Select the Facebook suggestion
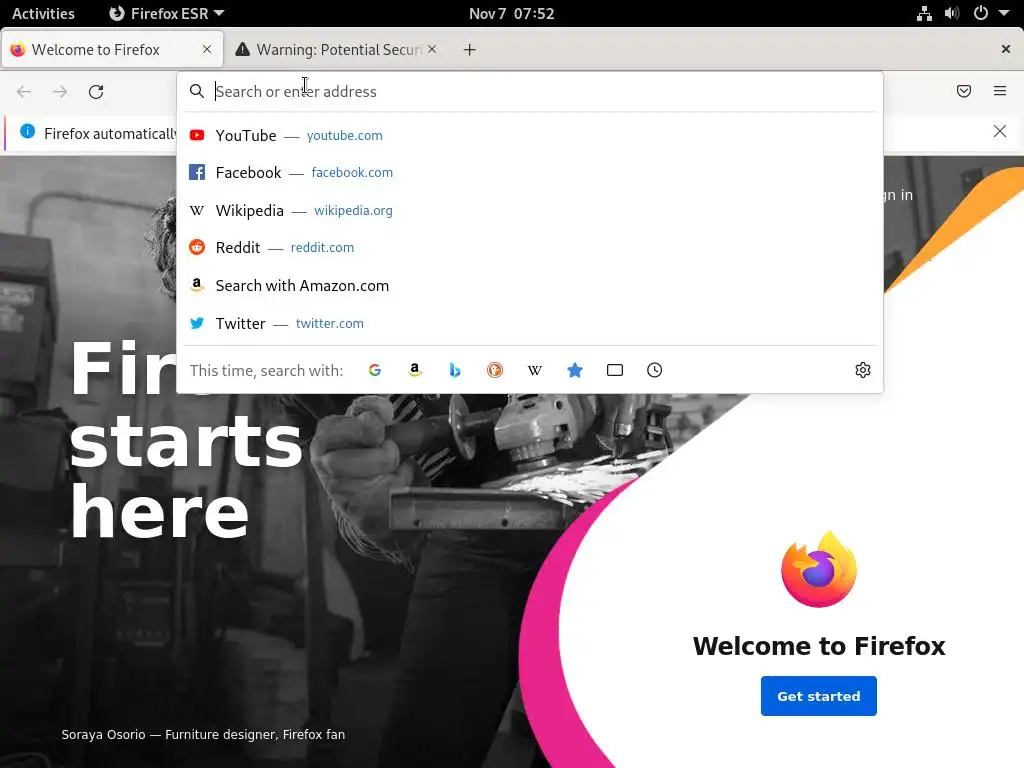The width and height of the screenshot is (1024, 768). [530, 172]
